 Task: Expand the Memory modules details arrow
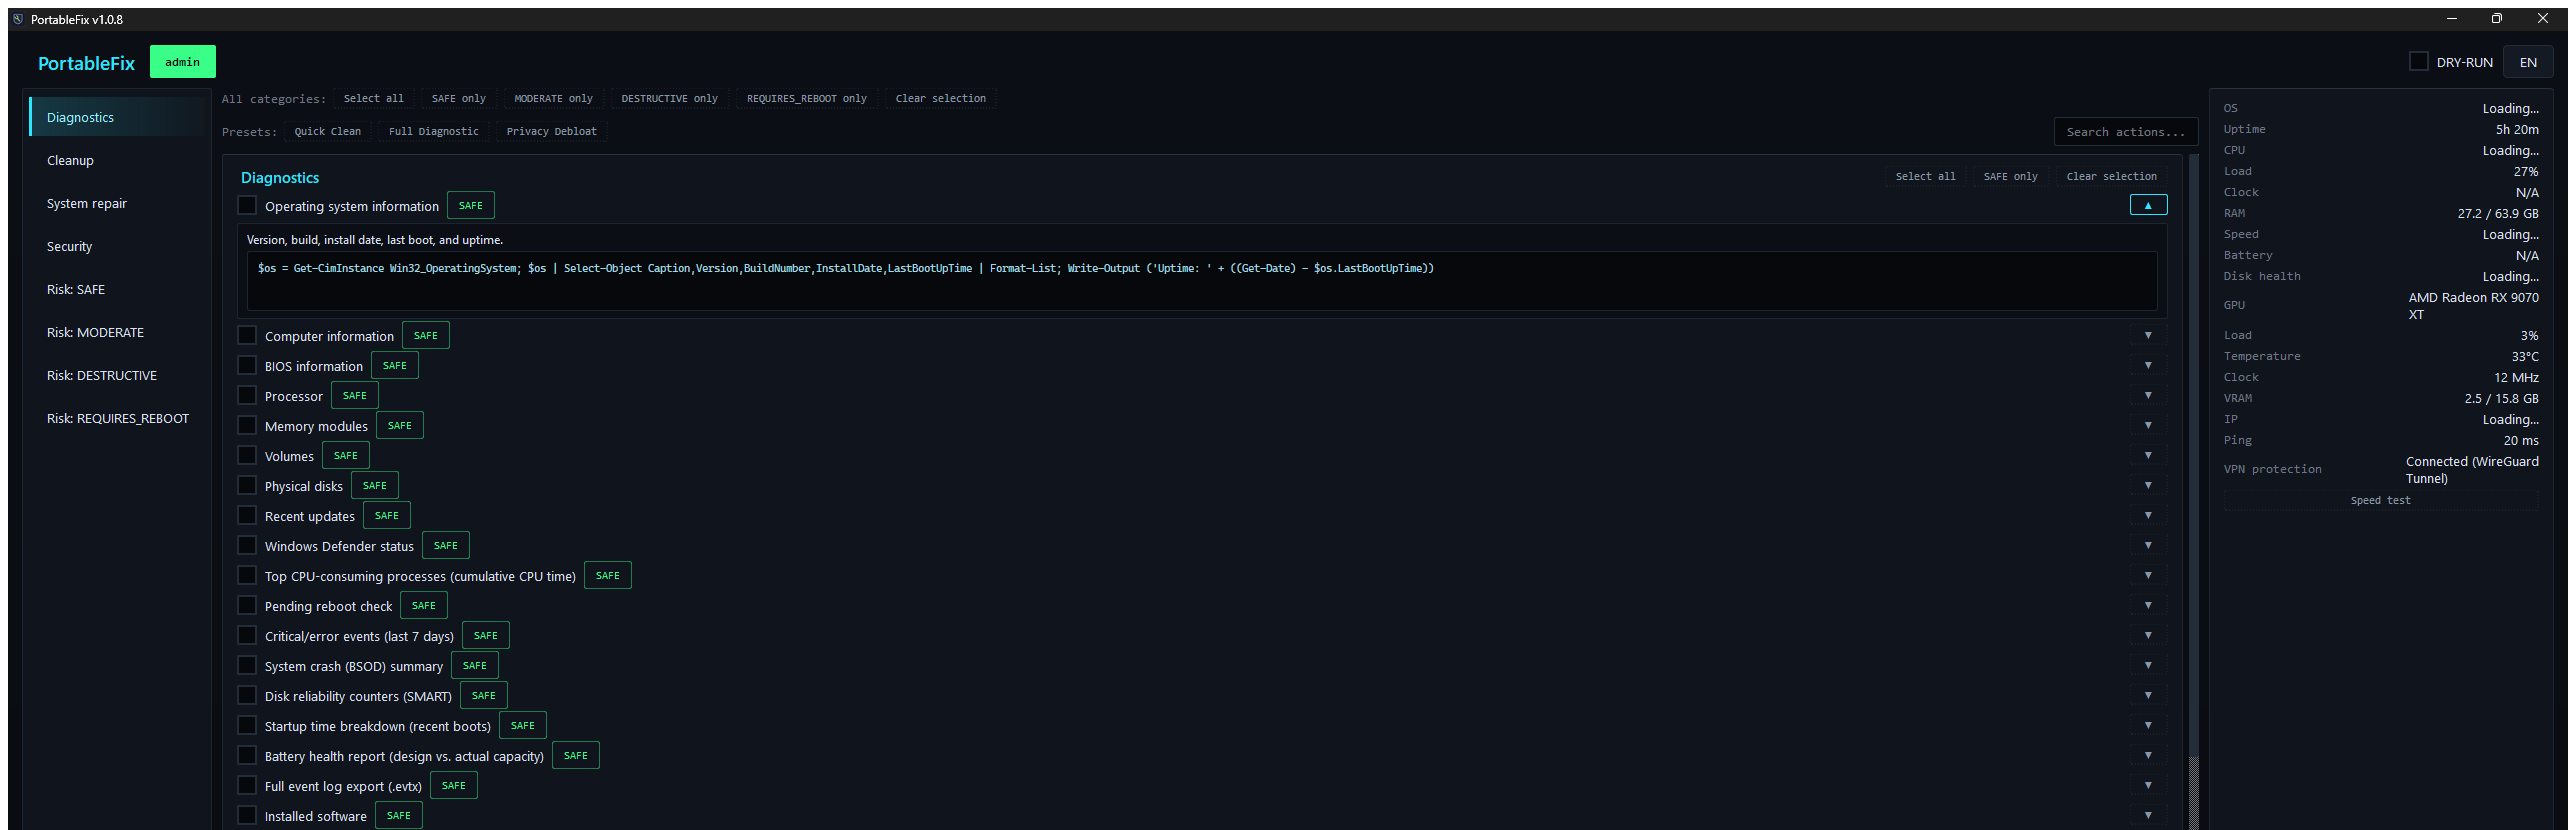click(2148, 426)
